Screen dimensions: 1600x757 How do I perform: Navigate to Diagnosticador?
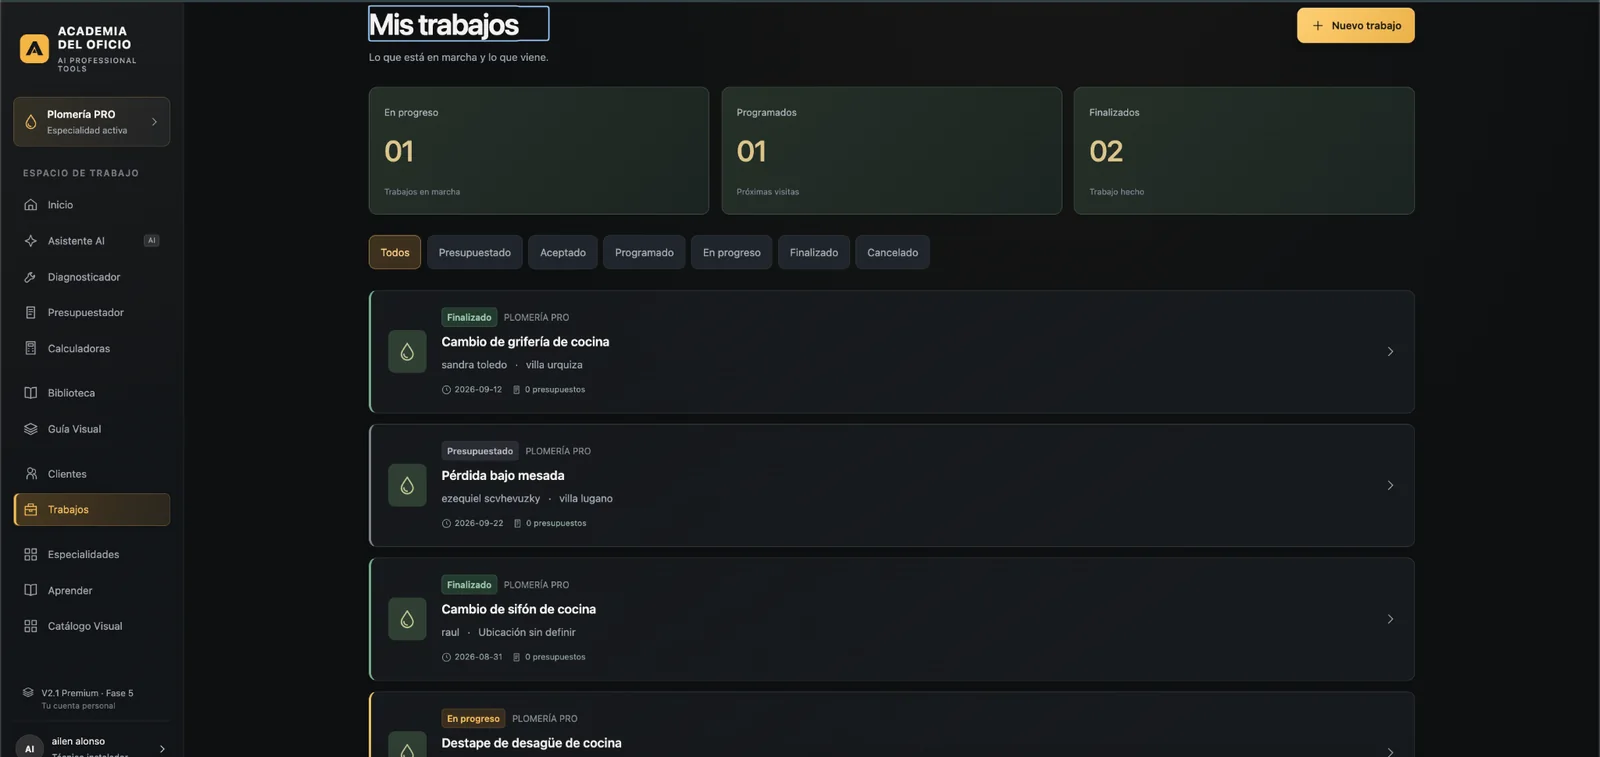[x=92, y=277]
